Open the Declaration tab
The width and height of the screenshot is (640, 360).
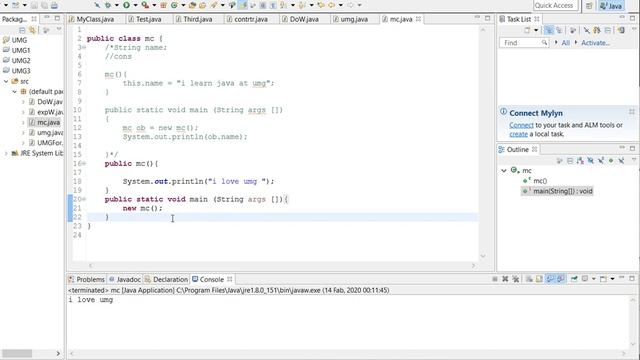pos(166,279)
